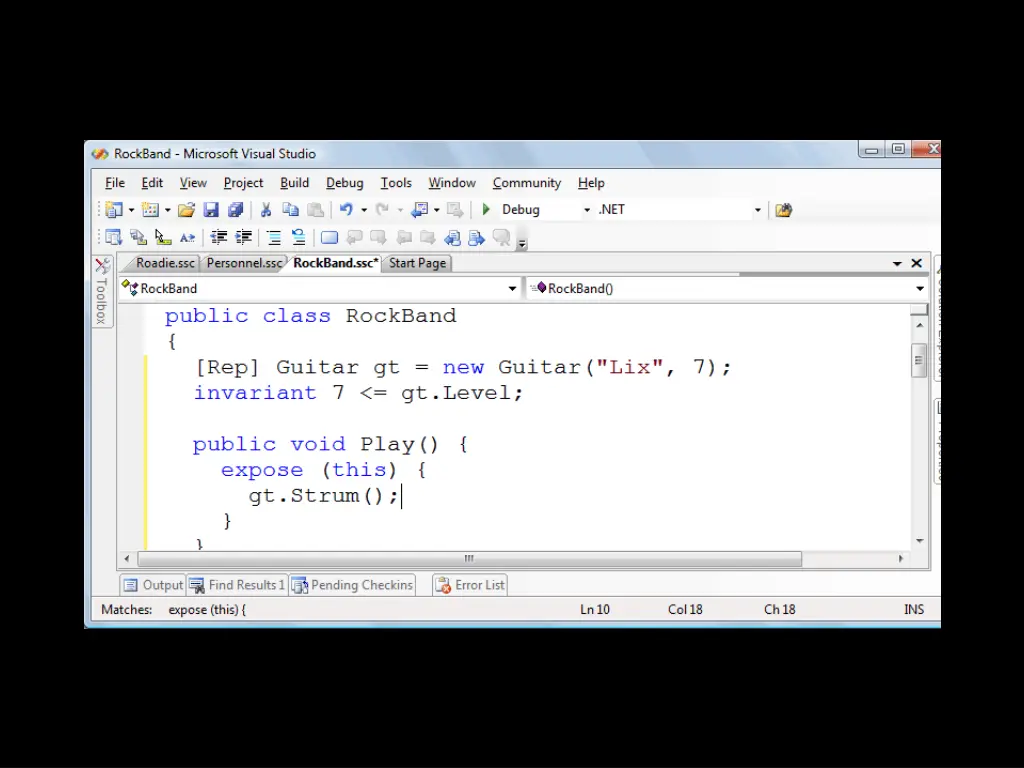The height and width of the screenshot is (768, 1024).
Task: Open the Debug configuration dropdown
Action: 586,210
